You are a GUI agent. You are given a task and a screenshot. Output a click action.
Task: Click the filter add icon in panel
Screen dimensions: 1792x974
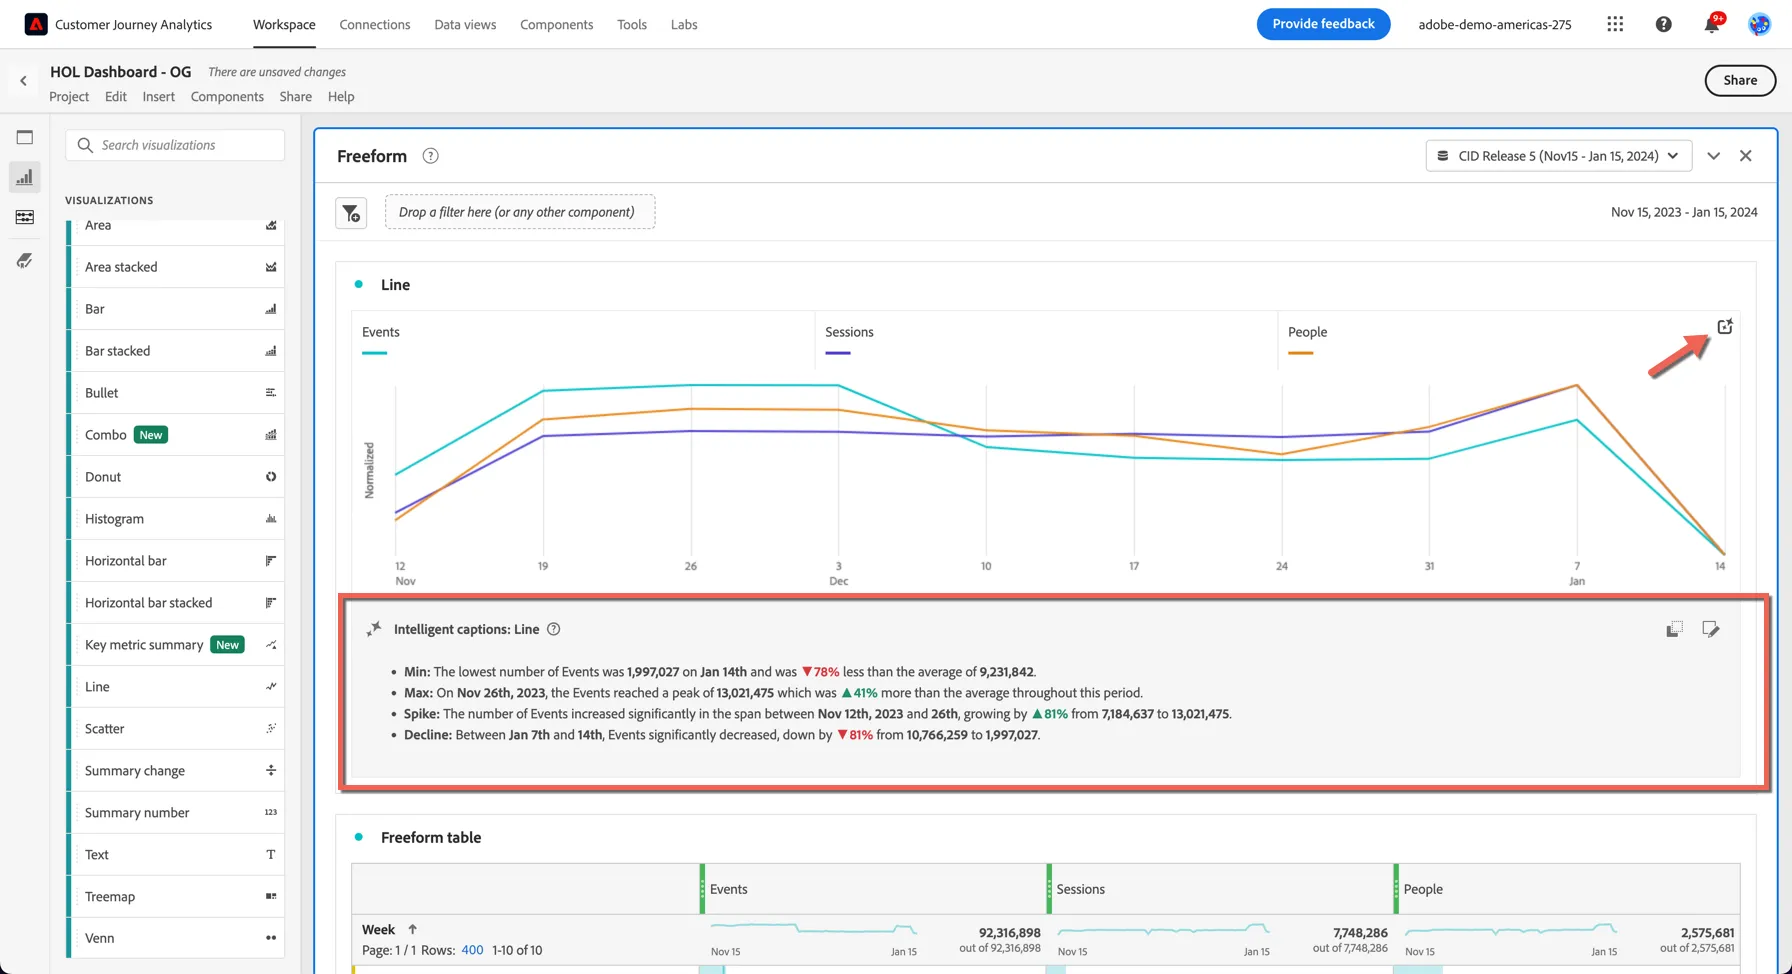(x=351, y=213)
